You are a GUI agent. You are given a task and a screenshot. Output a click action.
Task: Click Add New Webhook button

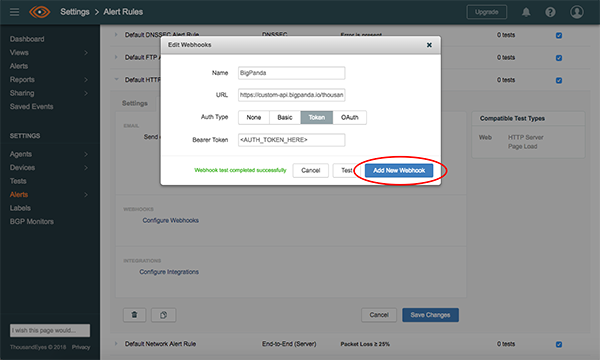(x=399, y=170)
